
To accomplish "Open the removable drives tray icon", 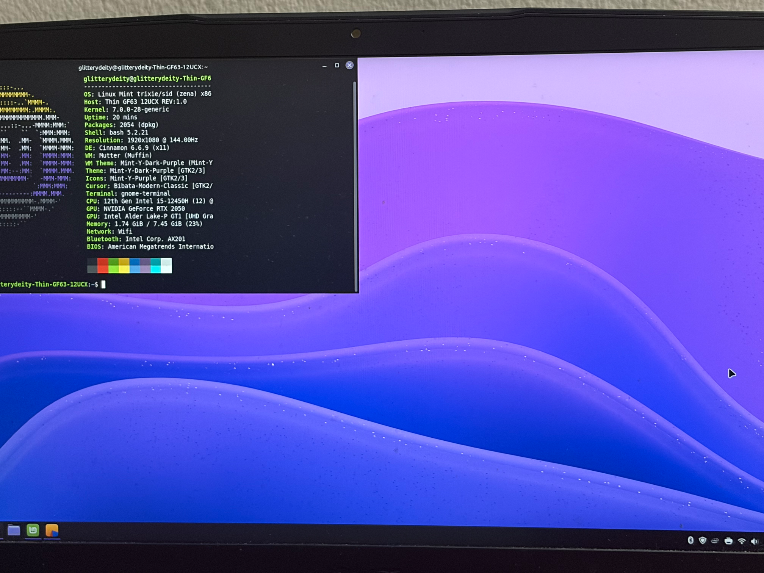I will tap(715, 540).
